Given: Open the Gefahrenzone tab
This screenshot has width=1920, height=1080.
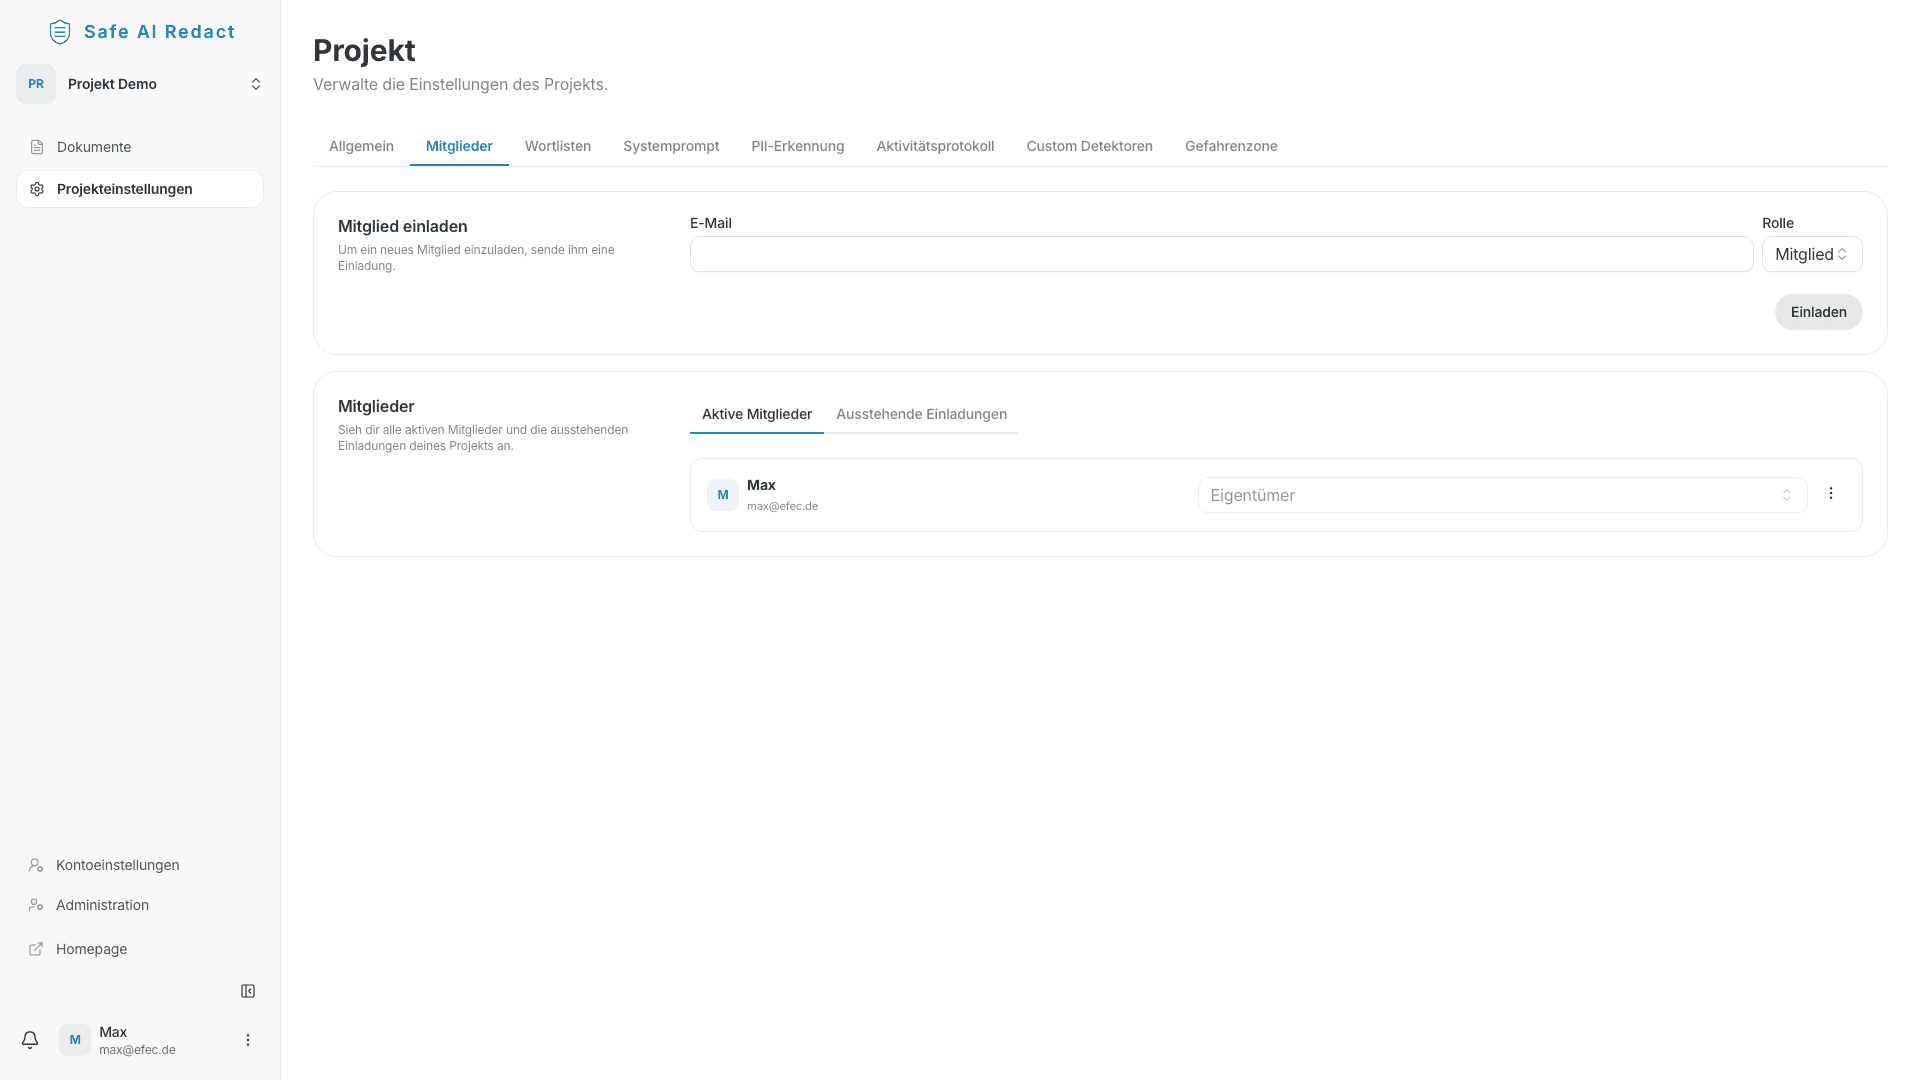Looking at the screenshot, I should click(1230, 146).
